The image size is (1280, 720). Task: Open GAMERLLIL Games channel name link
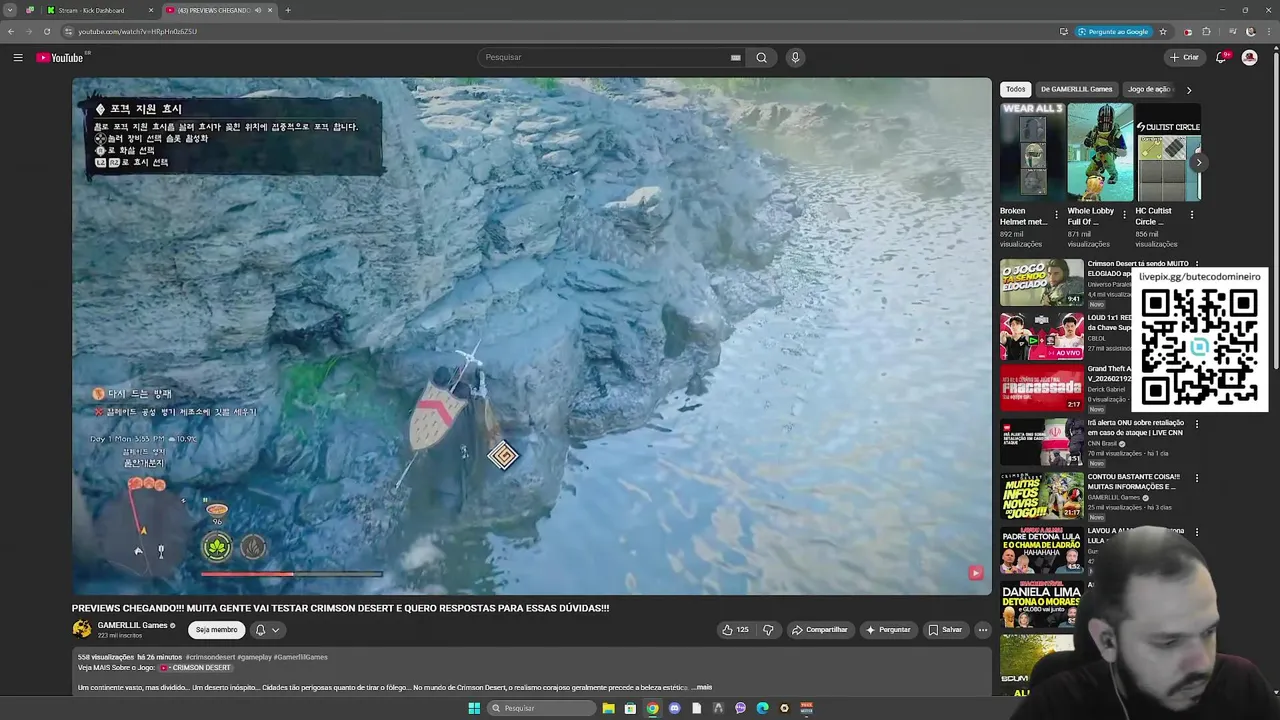(x=132, y=625)
